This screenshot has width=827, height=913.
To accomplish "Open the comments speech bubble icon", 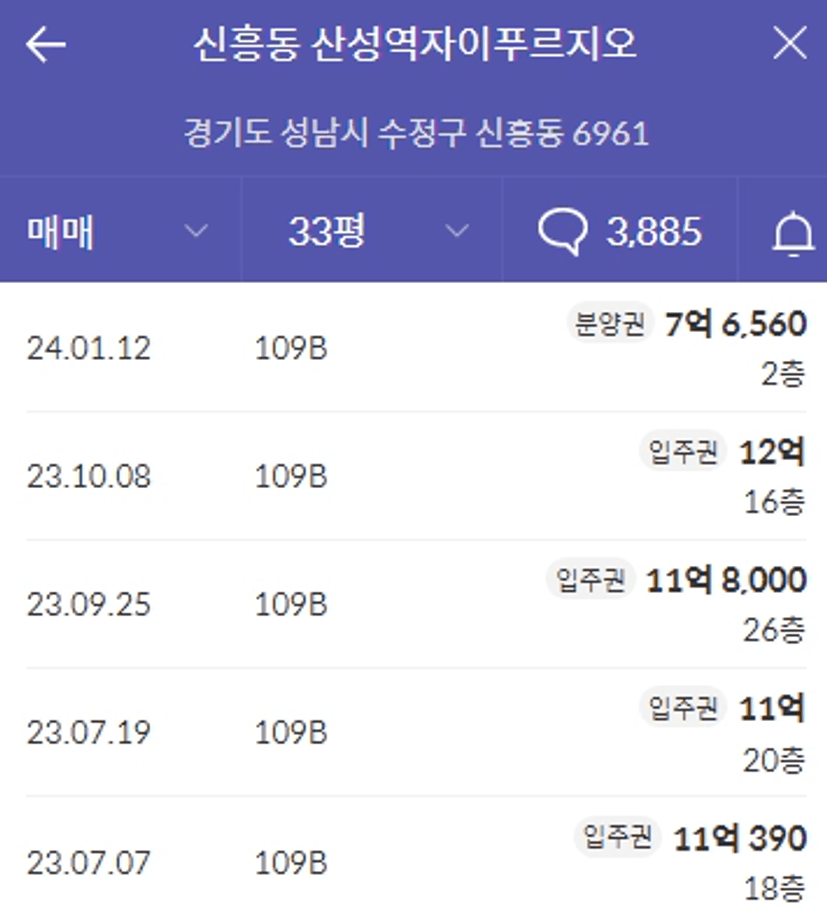I will click(x=562, y=232).
